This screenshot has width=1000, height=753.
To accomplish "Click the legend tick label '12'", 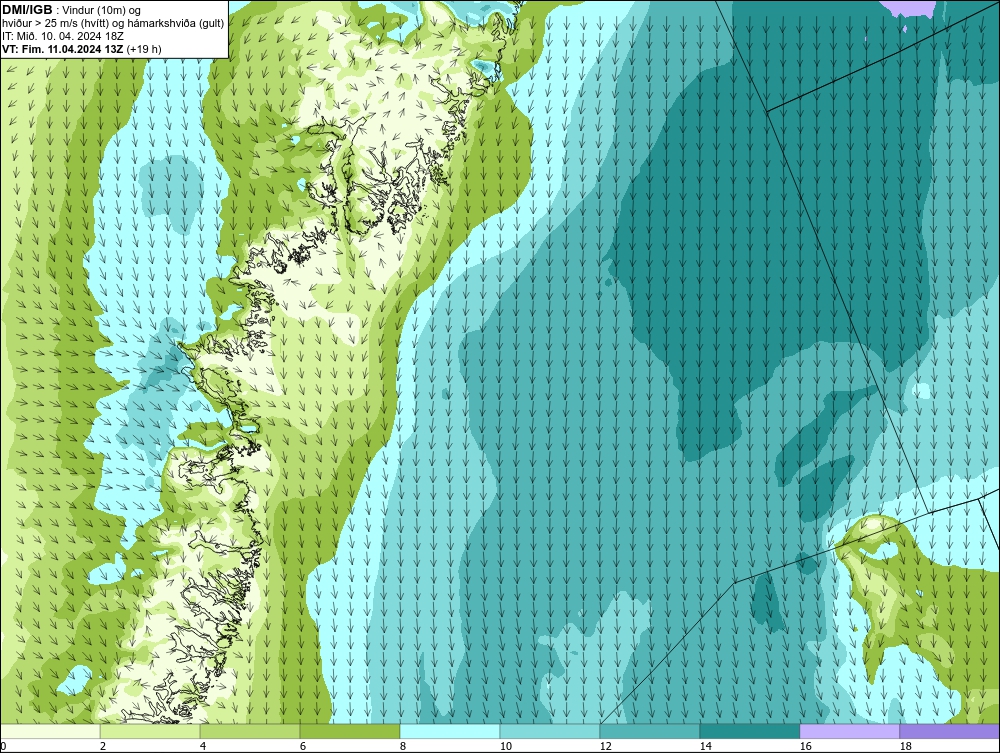I will [606, 746].
